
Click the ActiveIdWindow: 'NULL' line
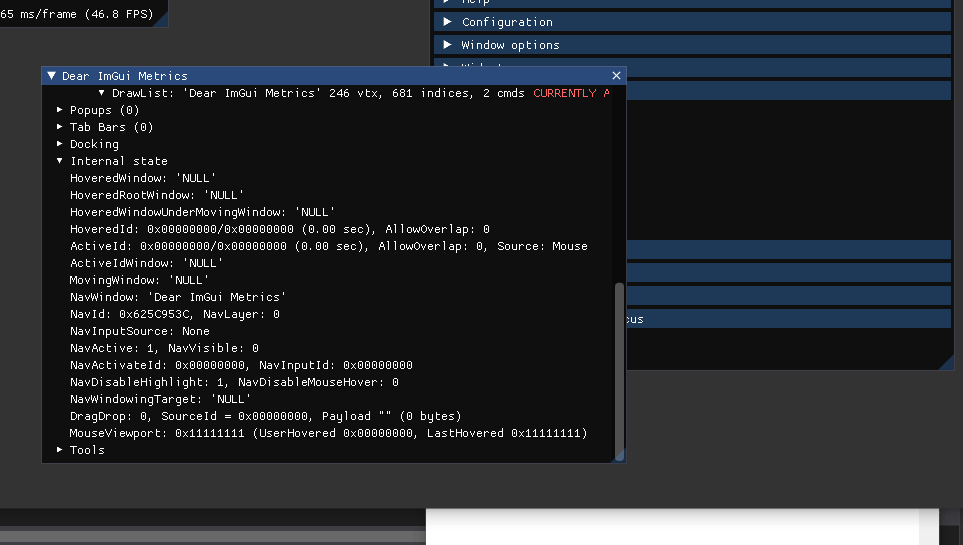coord(146,263)
